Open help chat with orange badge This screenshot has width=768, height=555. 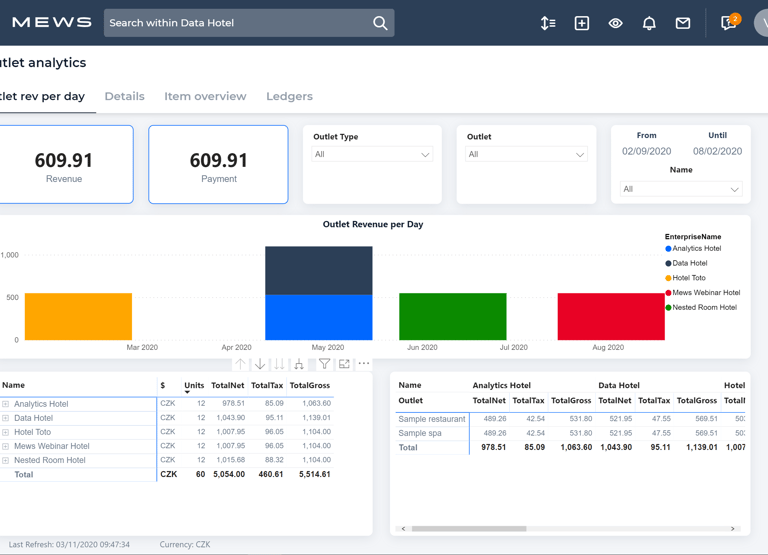click(x=729, y=23)
